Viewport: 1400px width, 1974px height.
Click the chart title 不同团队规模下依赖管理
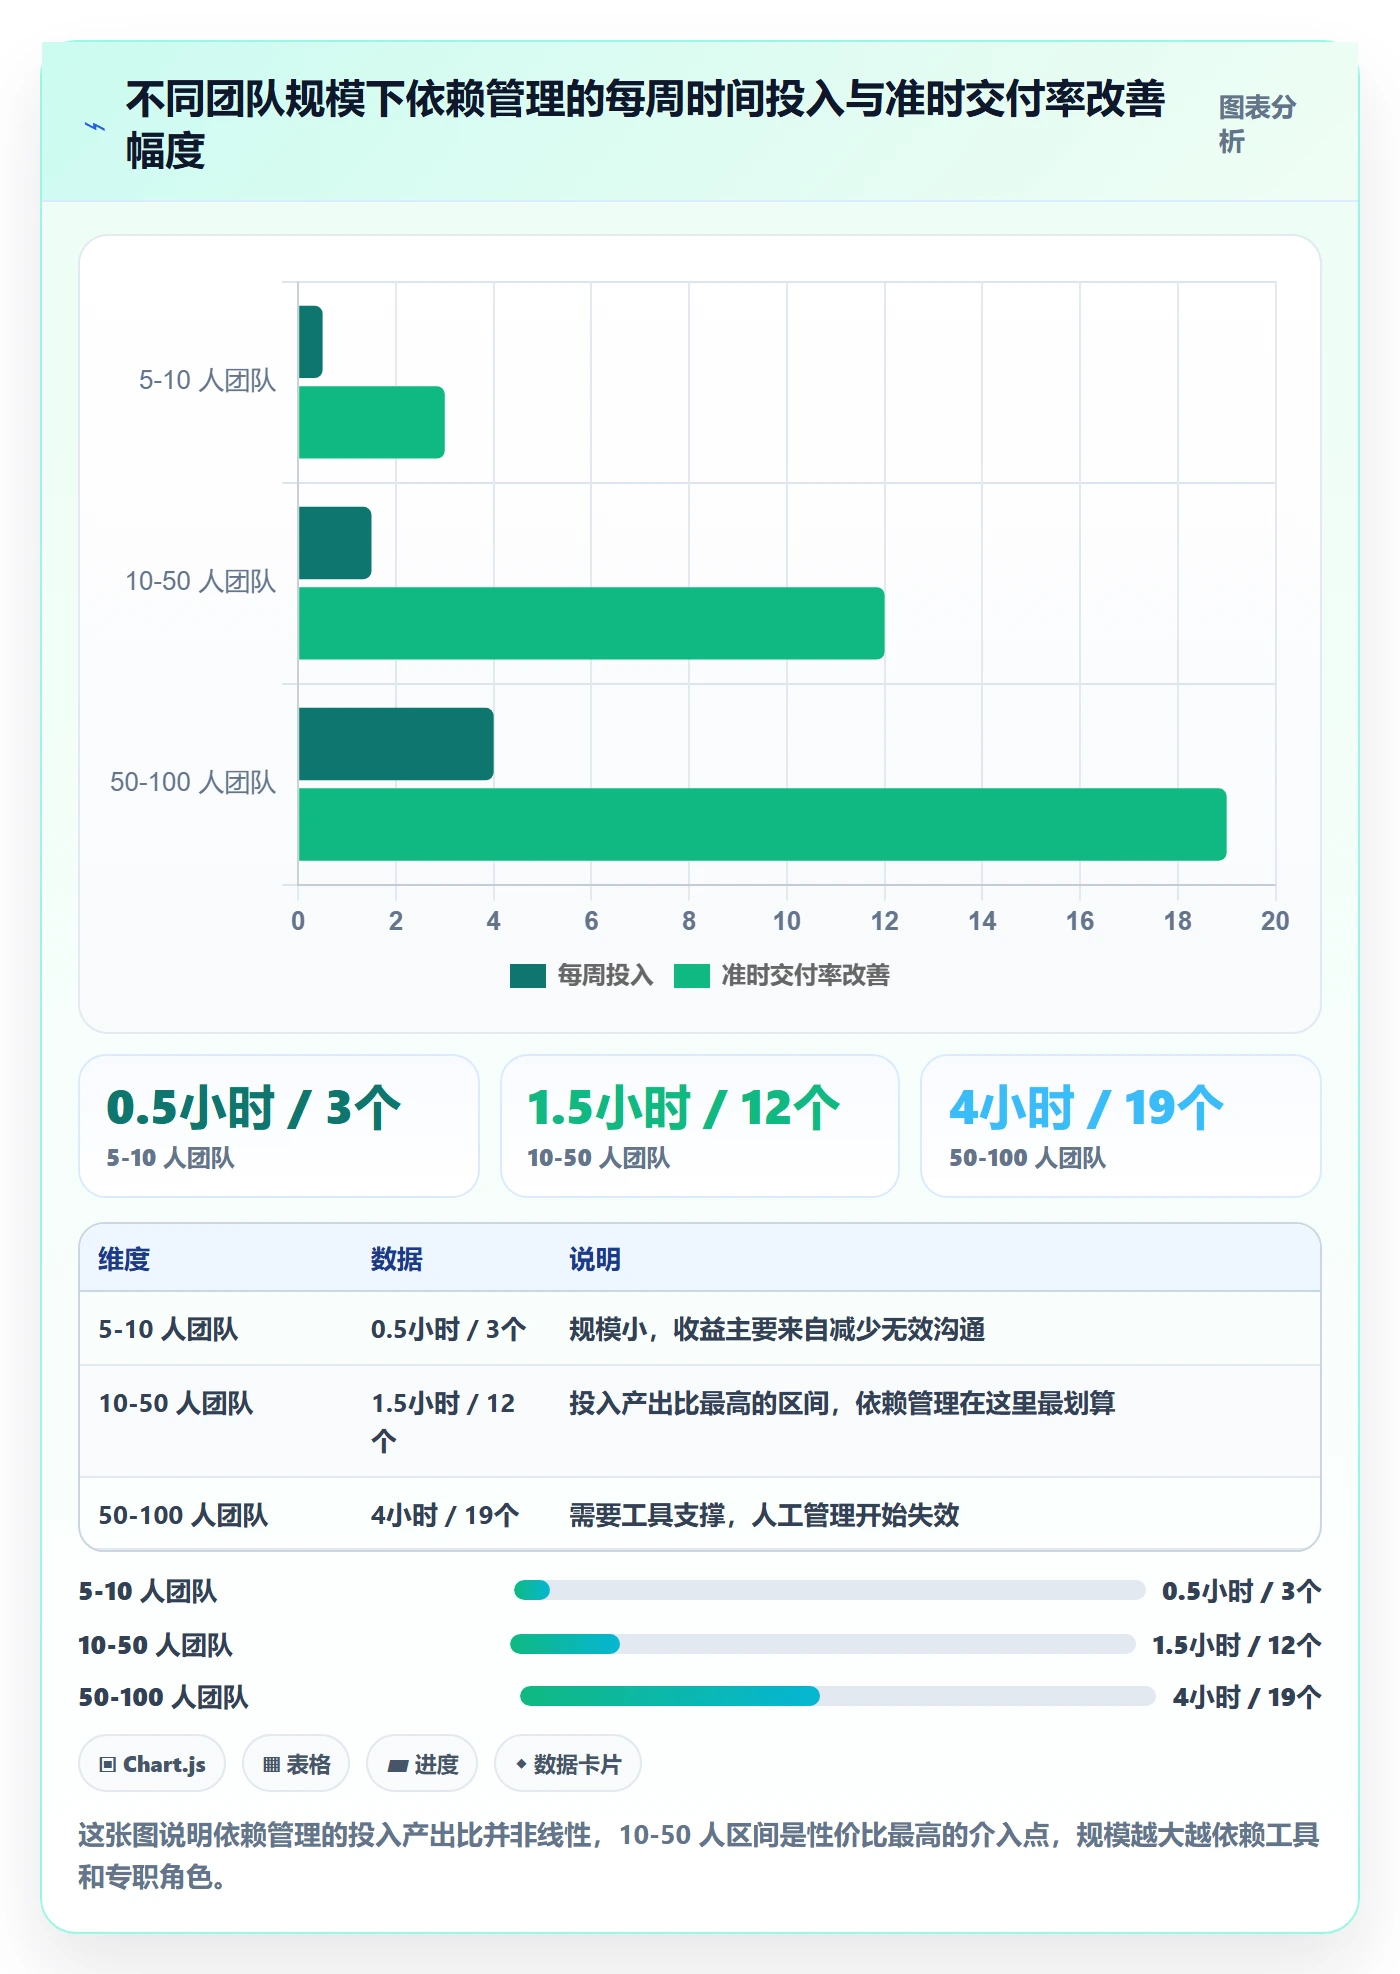(645, 124)
